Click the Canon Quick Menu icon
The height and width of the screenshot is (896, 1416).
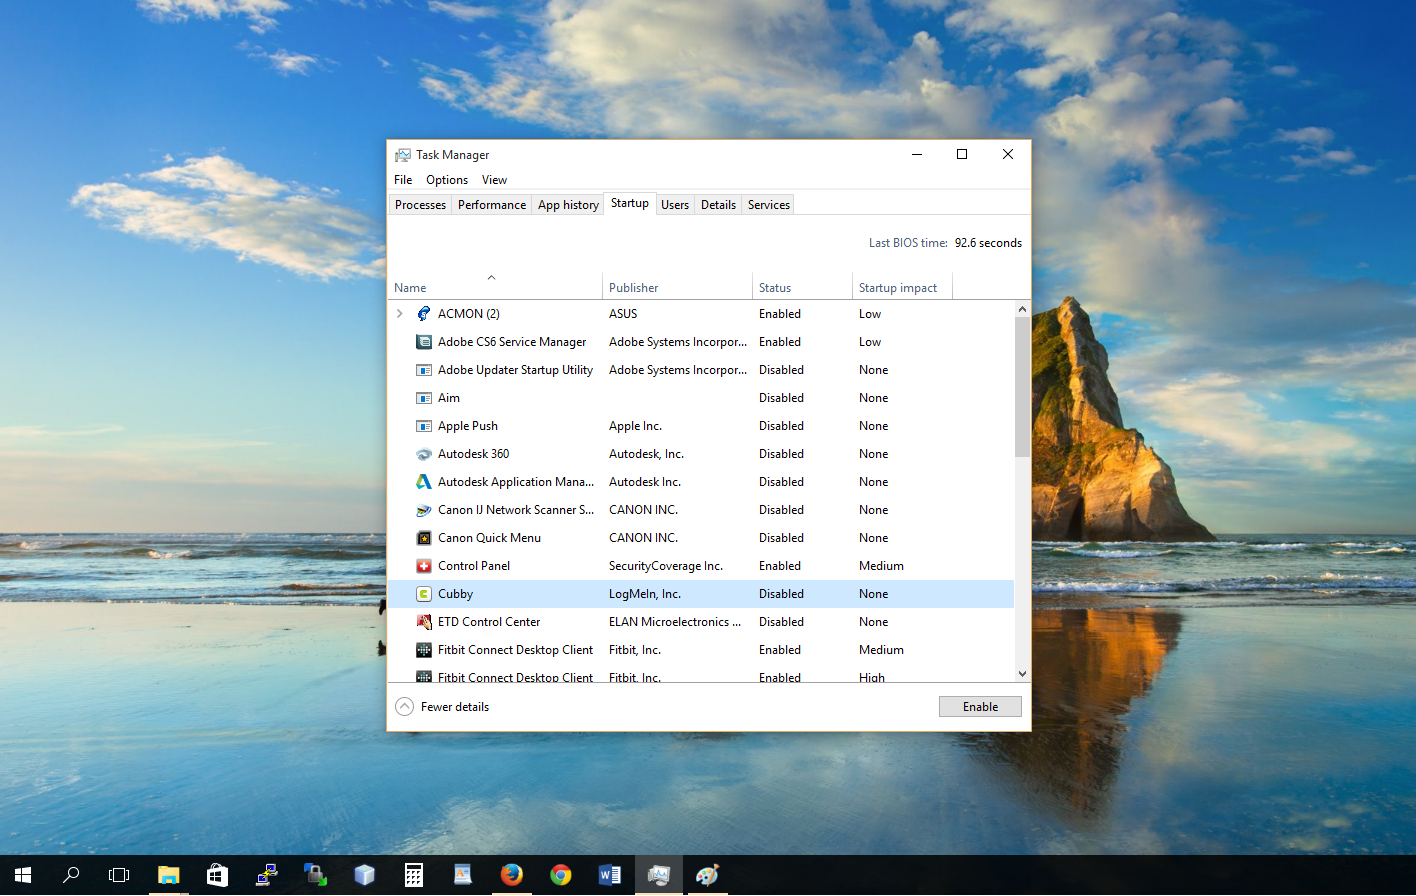click(423, 537)
